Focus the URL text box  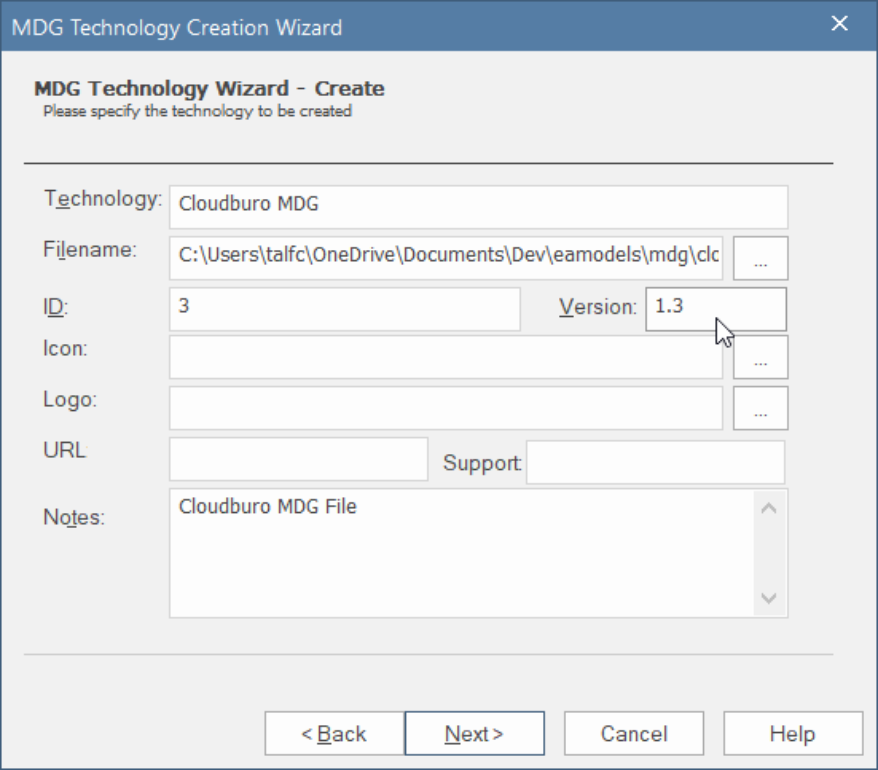(x=298, y=459)
